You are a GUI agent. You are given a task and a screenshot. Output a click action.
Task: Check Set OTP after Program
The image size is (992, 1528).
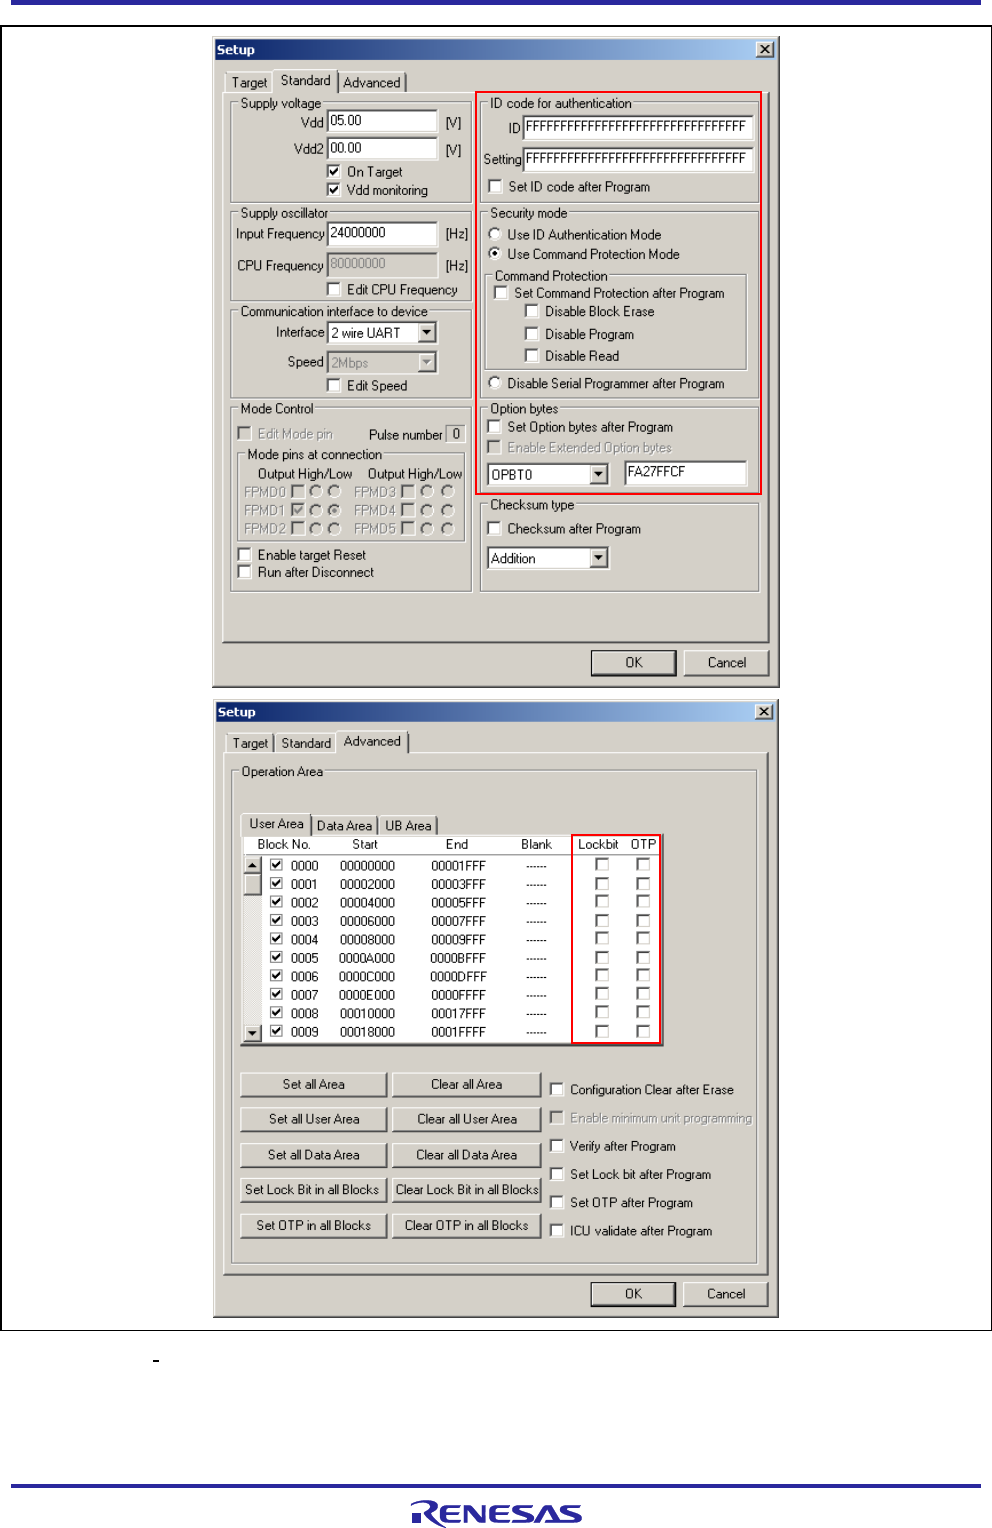[557, 1202]
